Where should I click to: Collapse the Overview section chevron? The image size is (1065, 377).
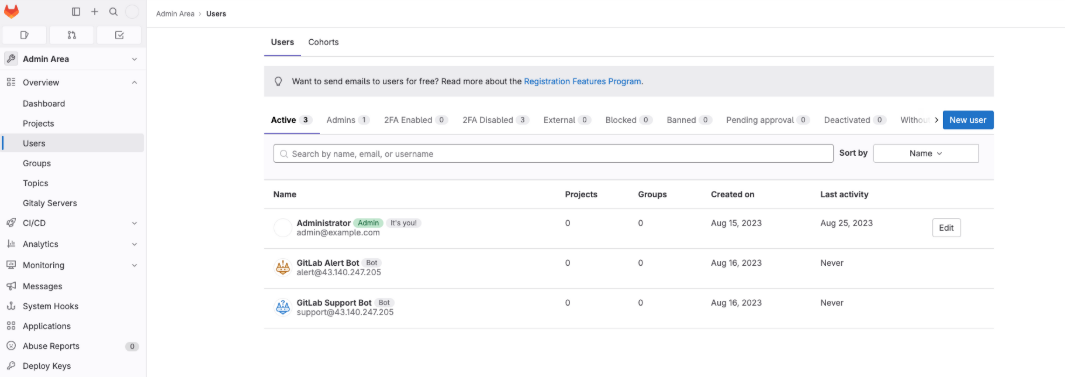click(x=134, y=82)
